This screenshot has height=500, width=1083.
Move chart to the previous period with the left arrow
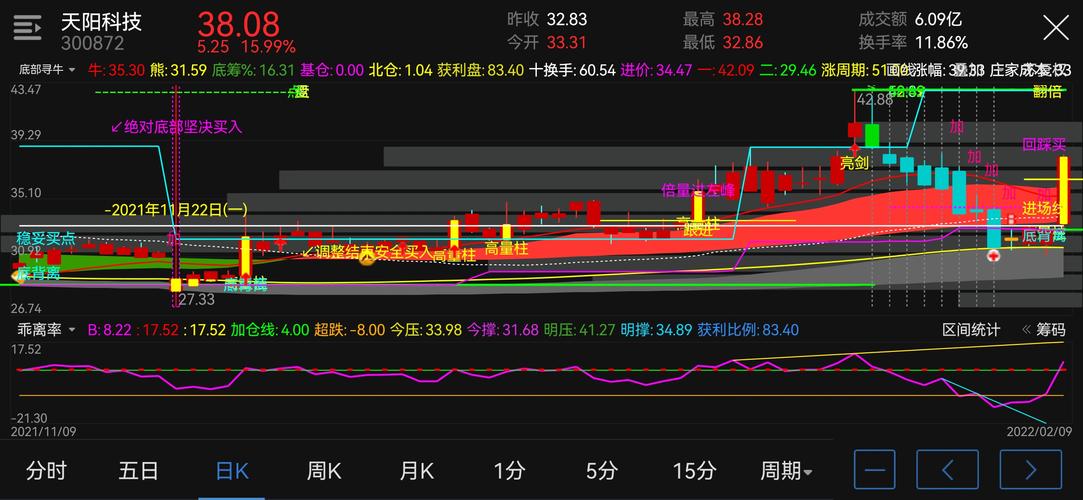947,470
